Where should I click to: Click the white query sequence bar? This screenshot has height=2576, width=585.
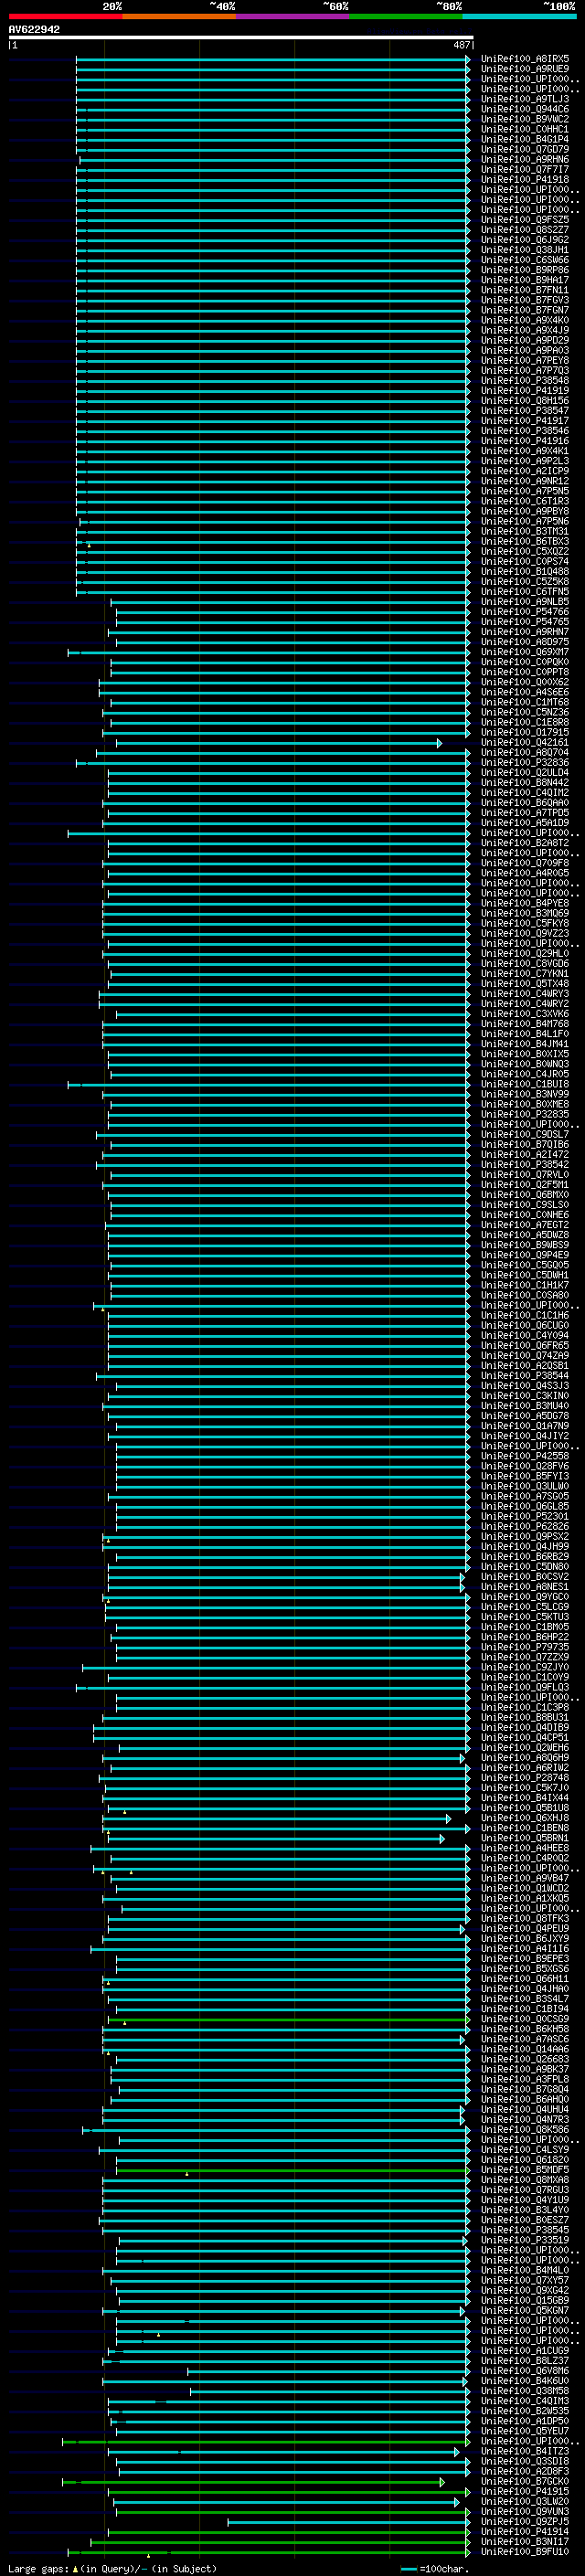241,37
